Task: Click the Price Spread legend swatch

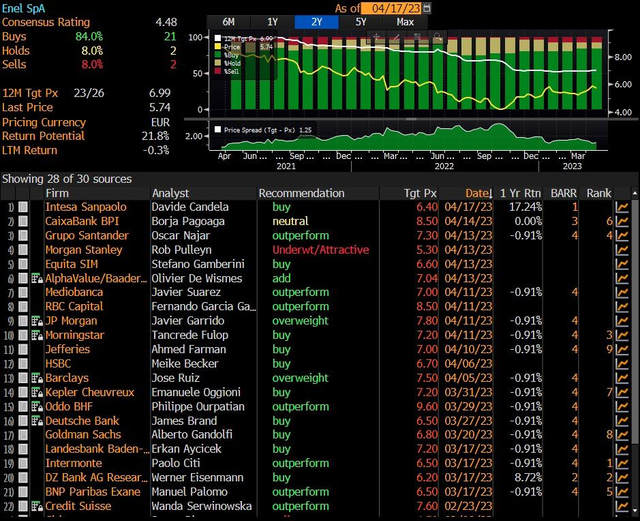Action: coord(218,130)
